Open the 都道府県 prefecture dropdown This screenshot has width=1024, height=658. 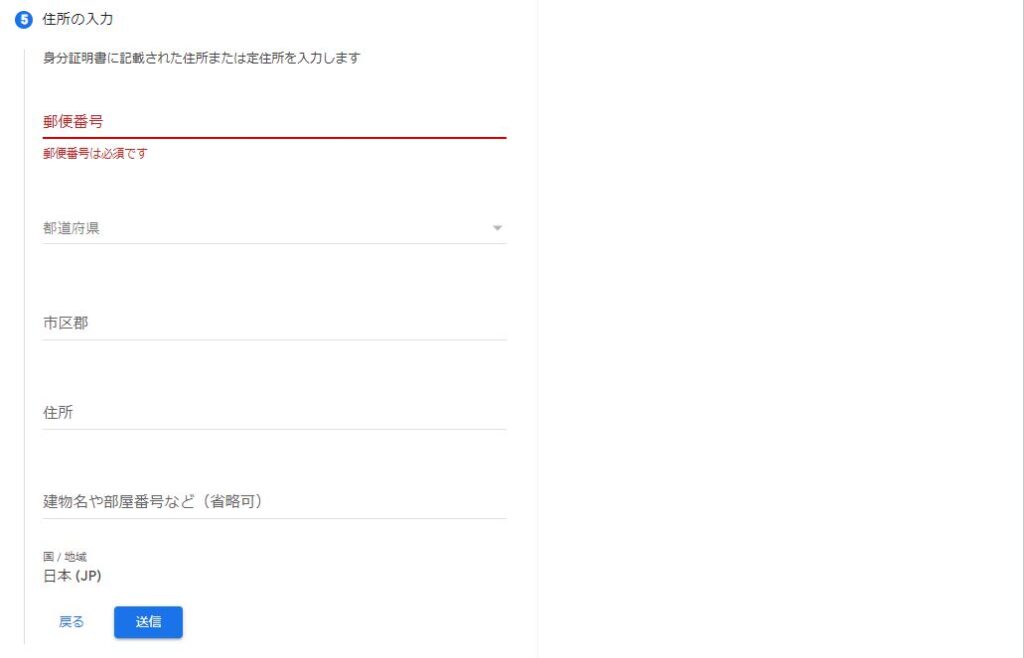click(274, 228)
